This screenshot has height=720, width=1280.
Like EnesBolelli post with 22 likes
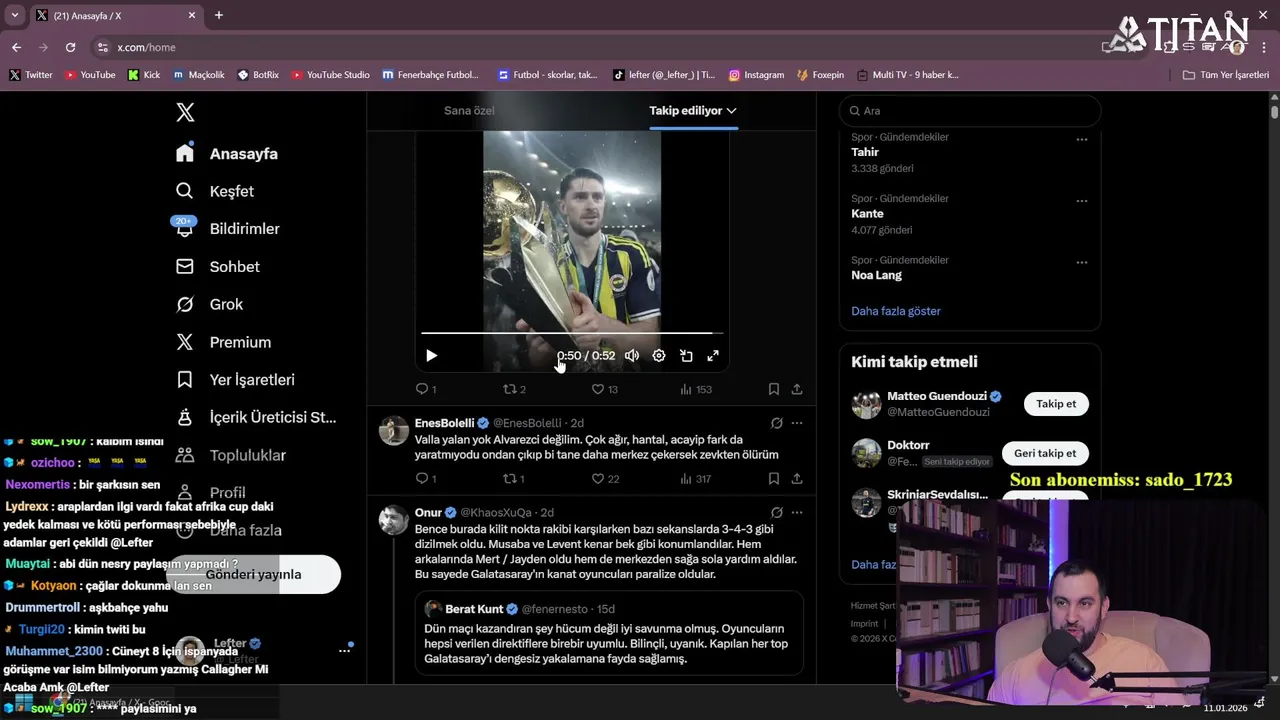(604, 479)
